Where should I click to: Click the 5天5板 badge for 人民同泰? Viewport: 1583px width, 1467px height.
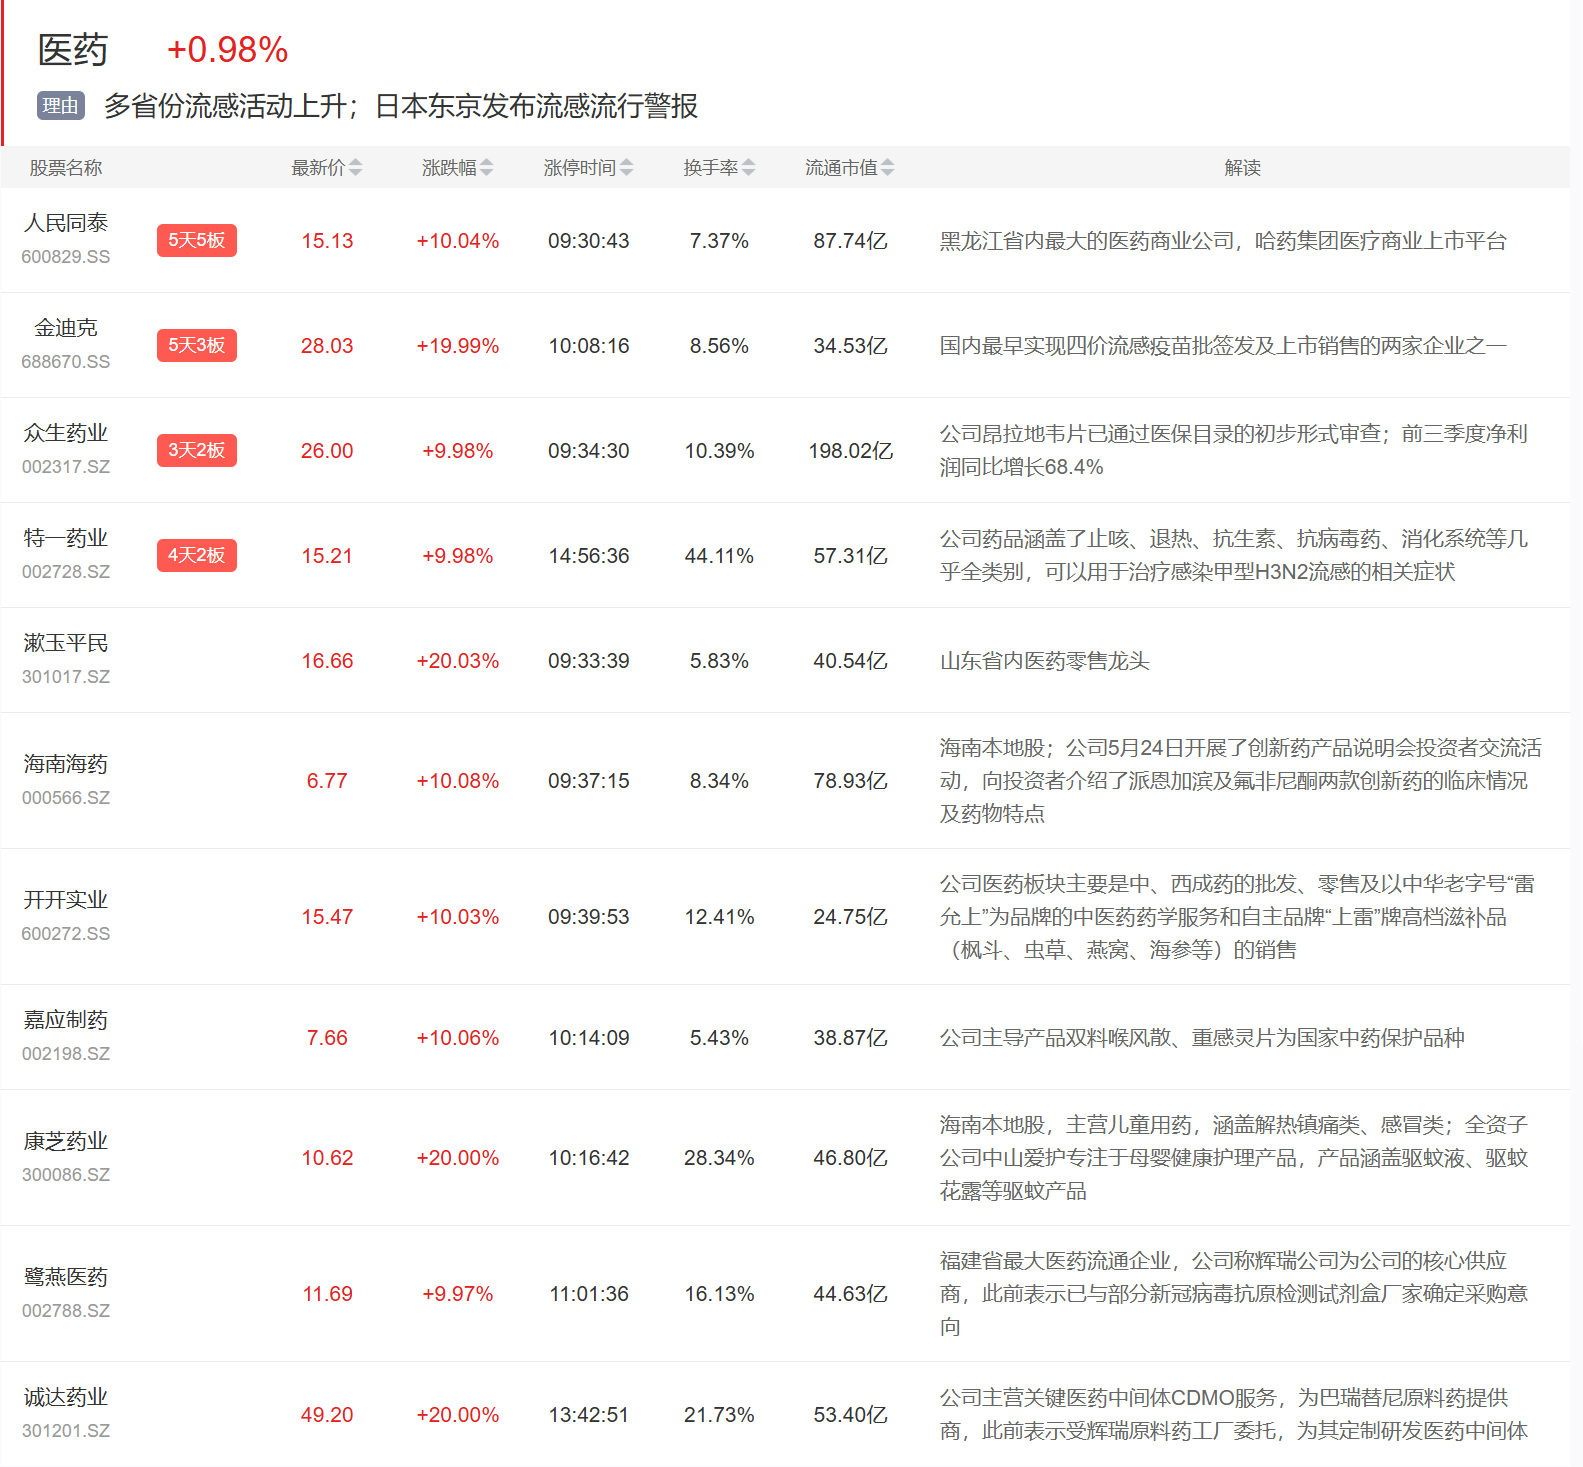pyautogui.click(x=196, y=241)
